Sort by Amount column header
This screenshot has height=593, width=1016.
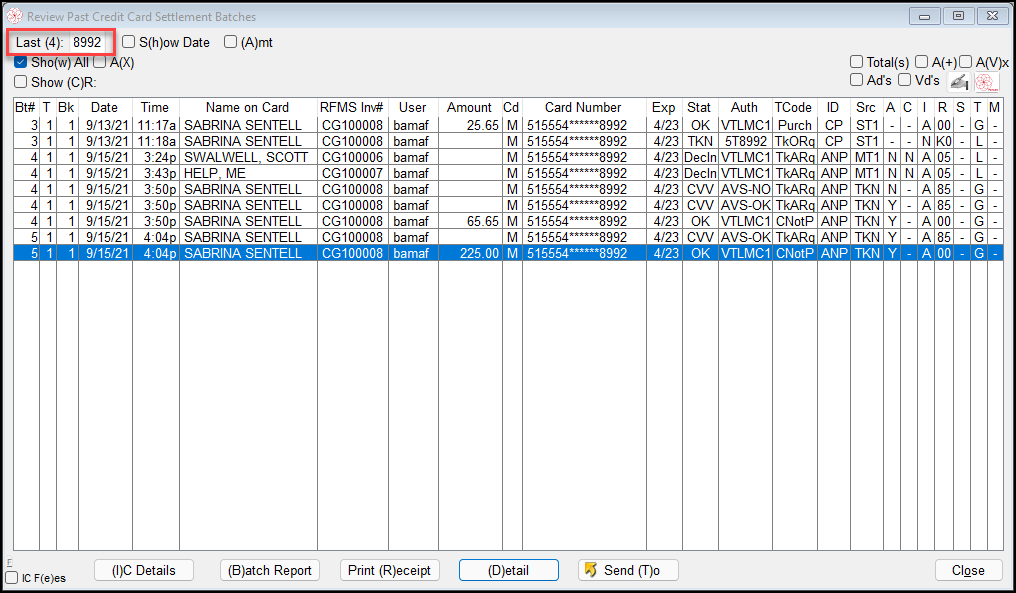click(x=469, y=107)
